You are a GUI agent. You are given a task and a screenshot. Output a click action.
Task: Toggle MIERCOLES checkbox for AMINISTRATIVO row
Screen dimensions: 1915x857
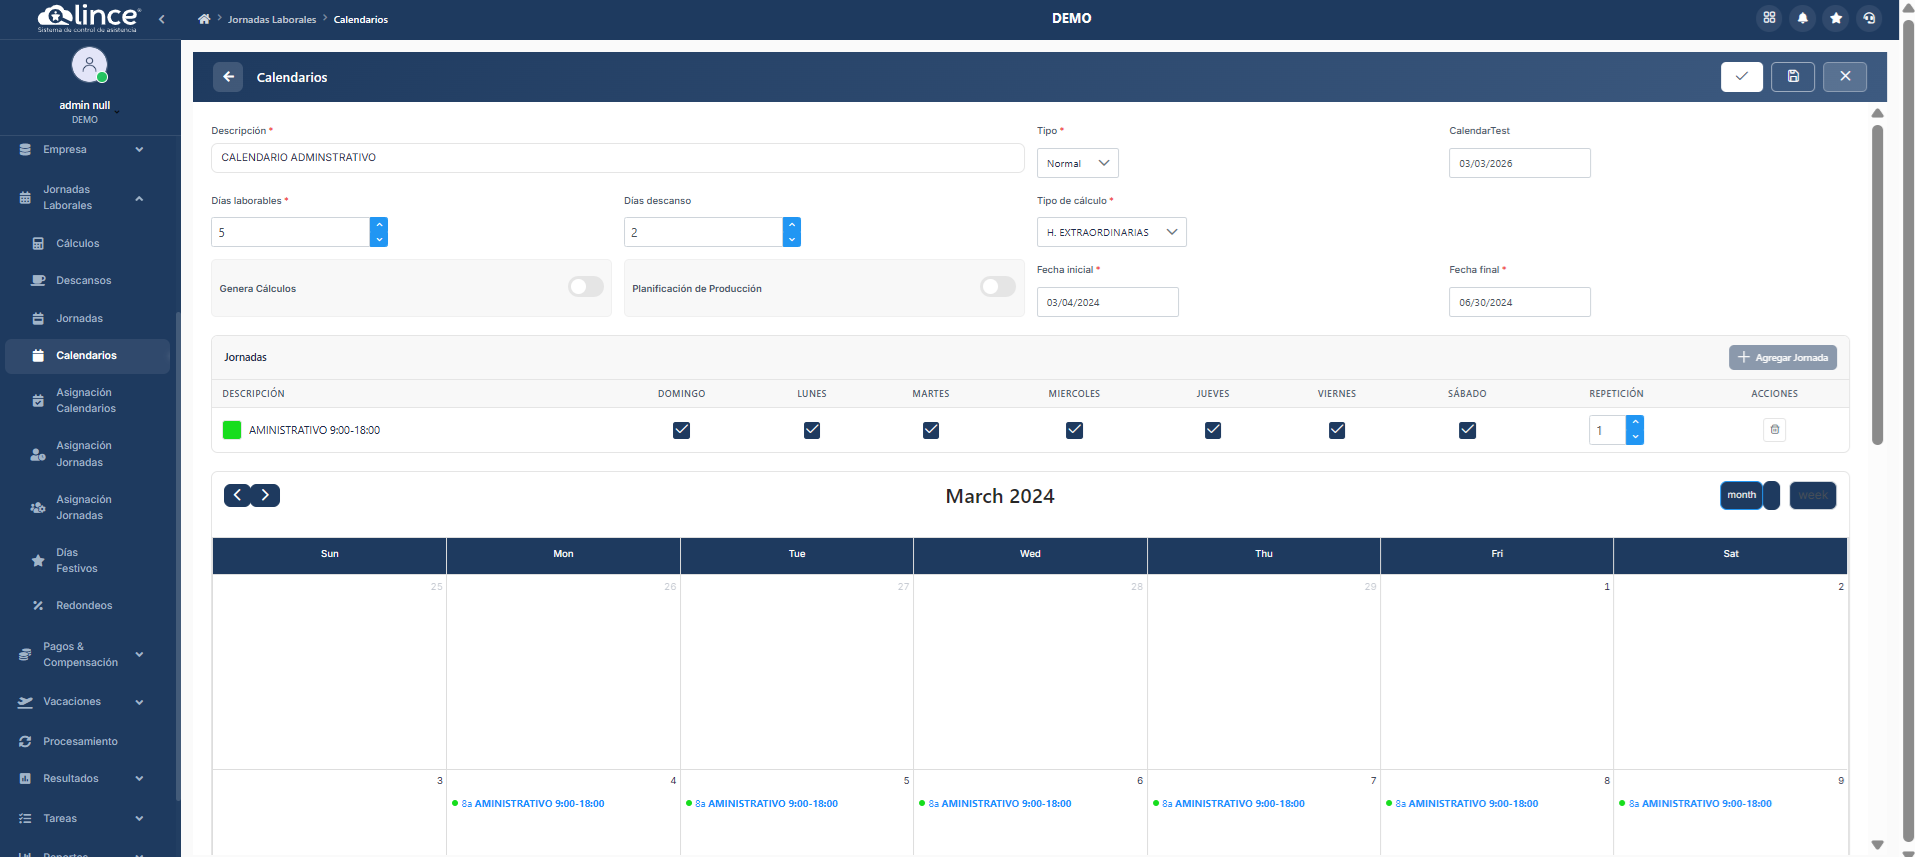(x=1074, y=430)
